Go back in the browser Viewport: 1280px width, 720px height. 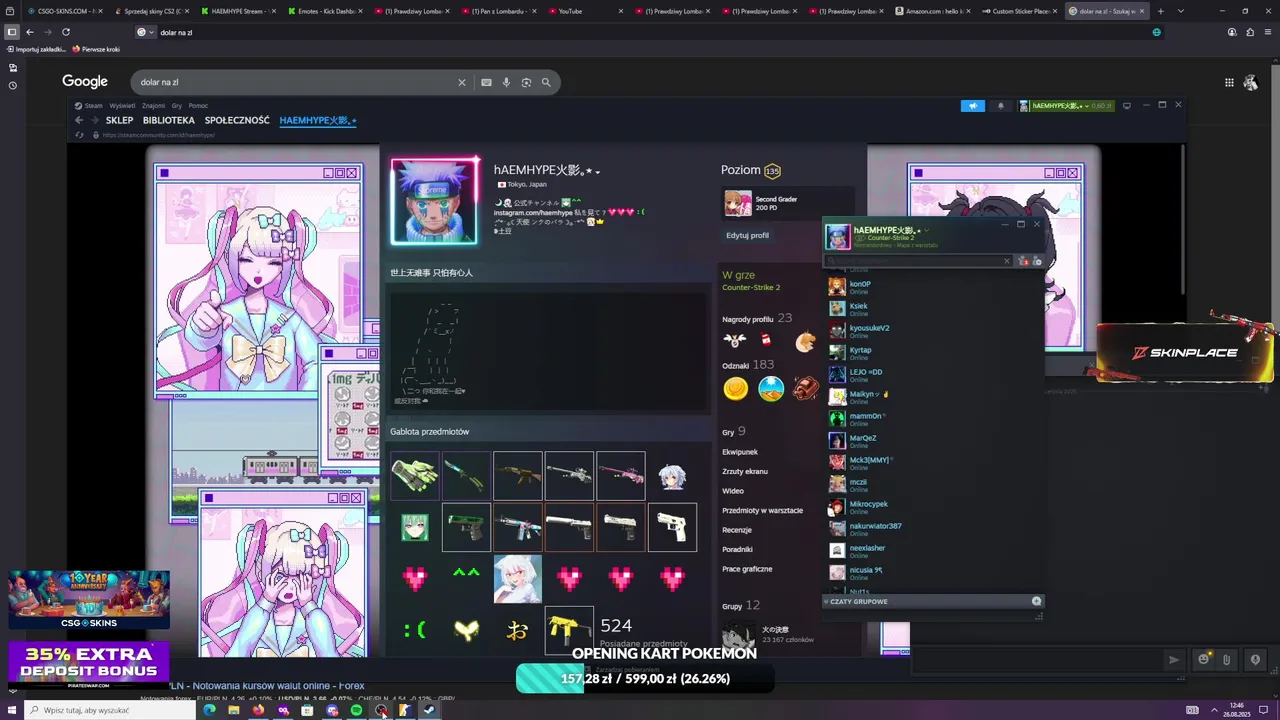[30, 32]
